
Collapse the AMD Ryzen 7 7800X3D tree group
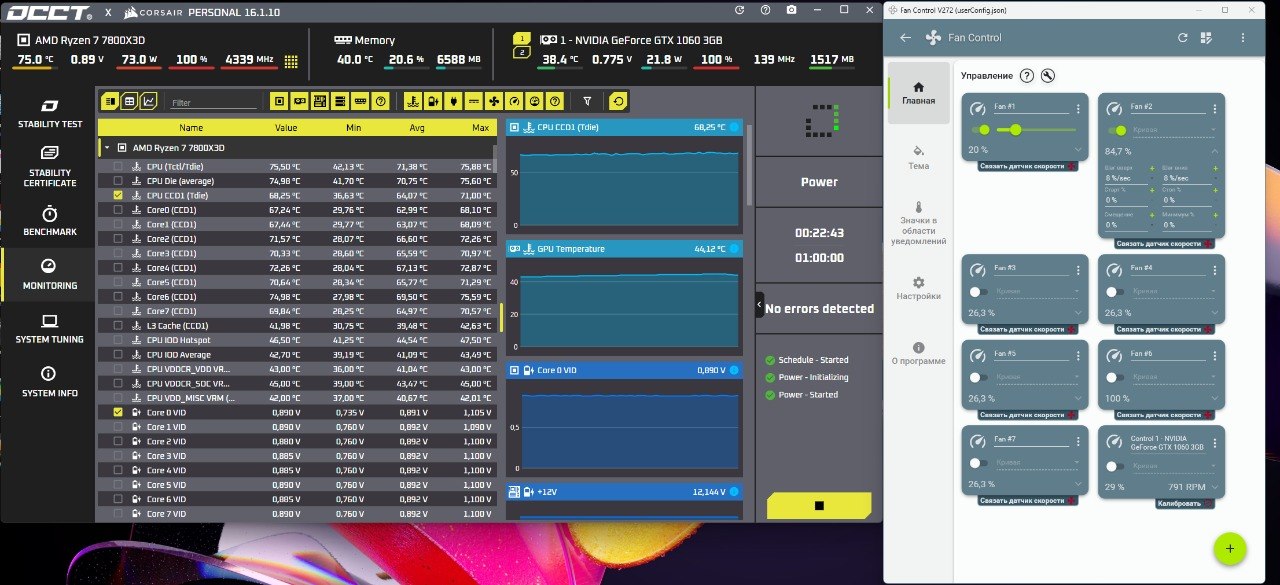107,147
